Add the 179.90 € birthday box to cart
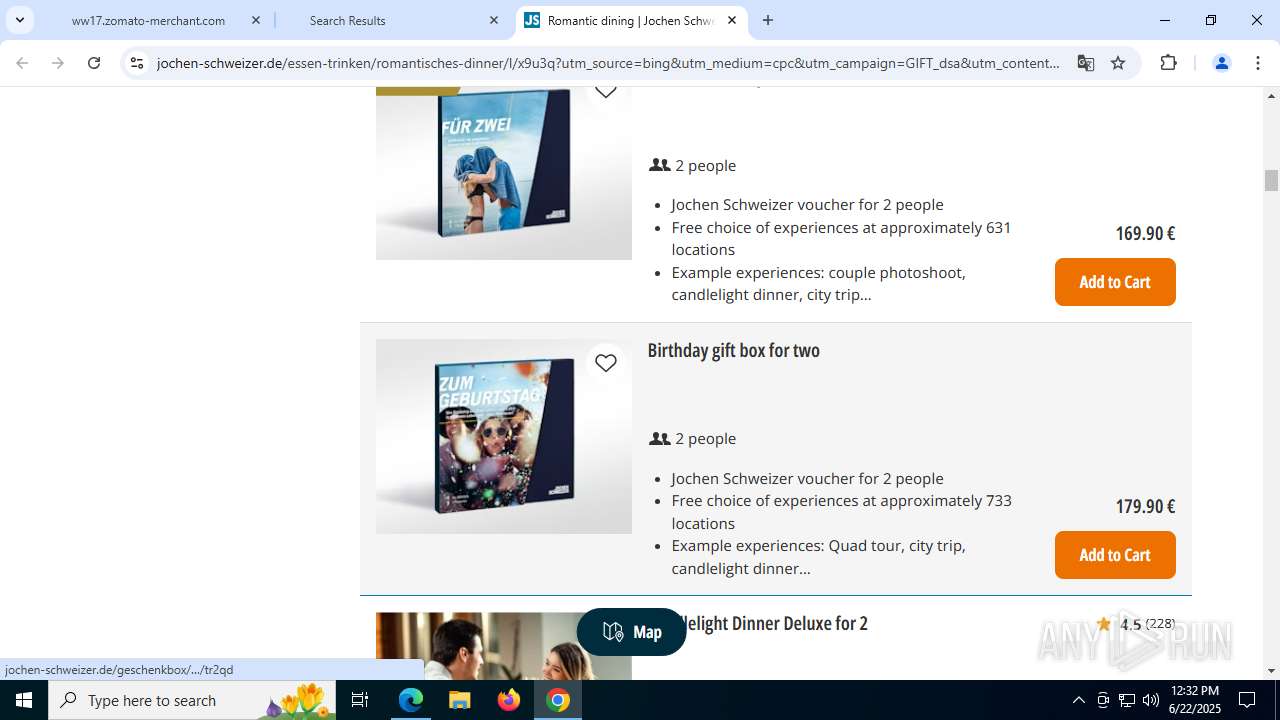The image size is (1280, 720). (x=1115, y=555)
